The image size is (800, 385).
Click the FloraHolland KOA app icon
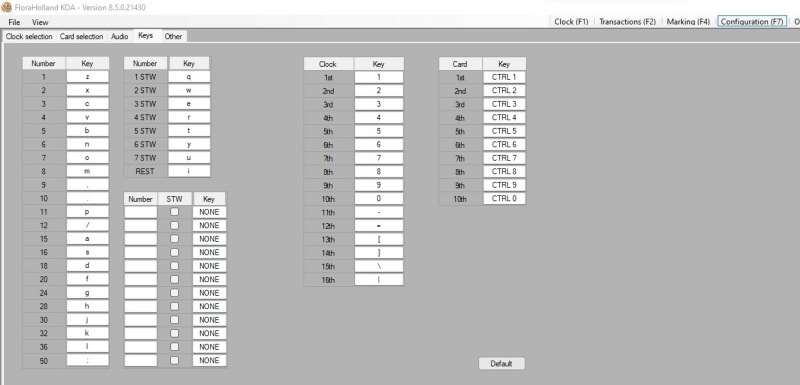pos(7,7)
